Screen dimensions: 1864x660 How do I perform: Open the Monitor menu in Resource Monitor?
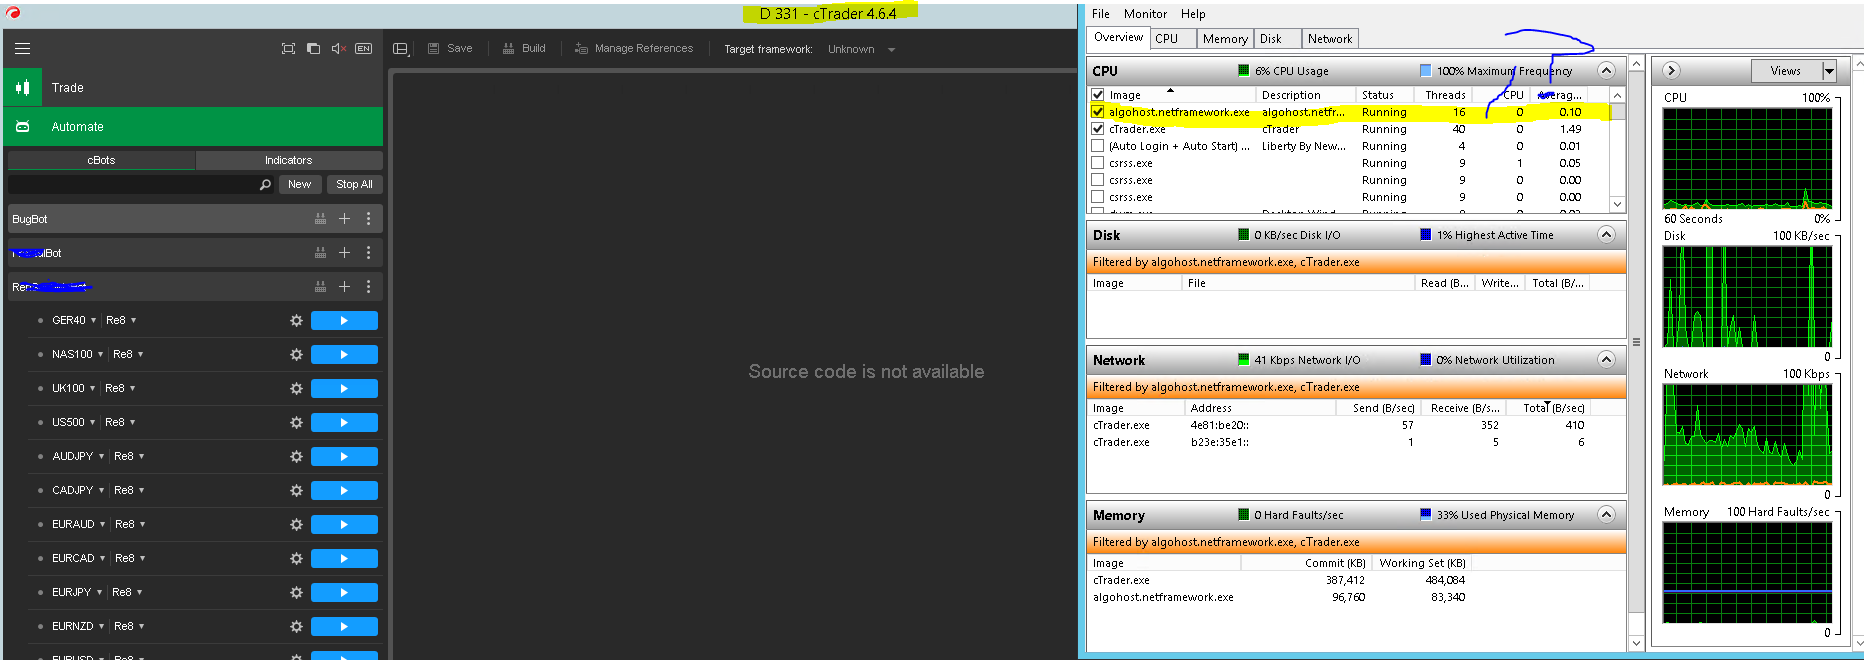click(1145, 14)
